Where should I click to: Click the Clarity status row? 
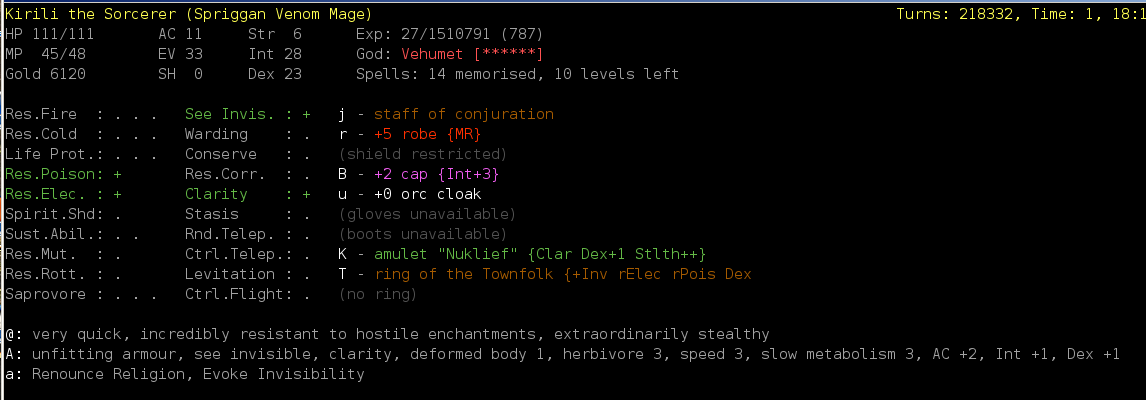(247, 194)
